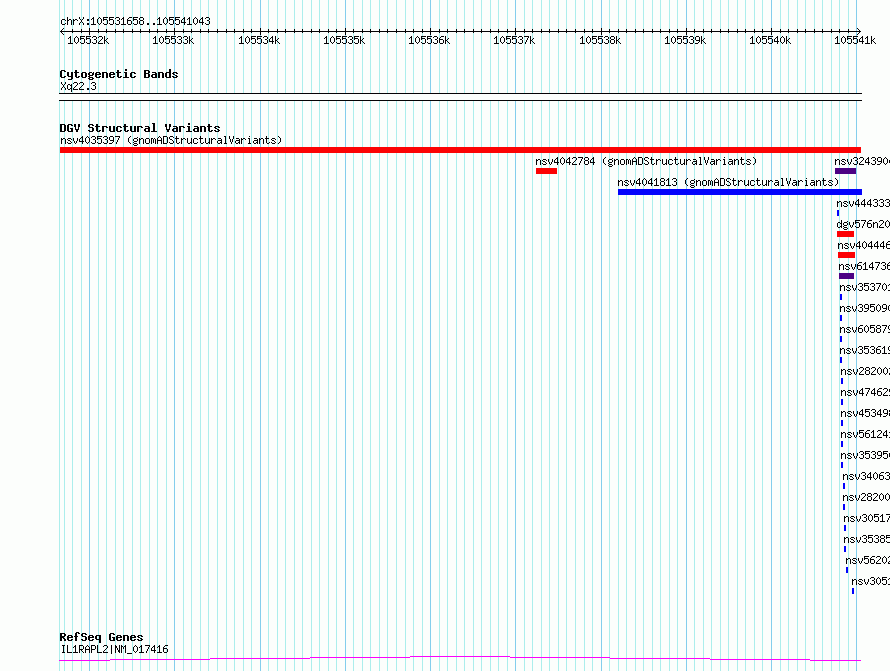Image resolution: width=890 pixels, height=671 pixels.
Task: Click the ruler's left-pointing arrow
Action: (62, 31)
